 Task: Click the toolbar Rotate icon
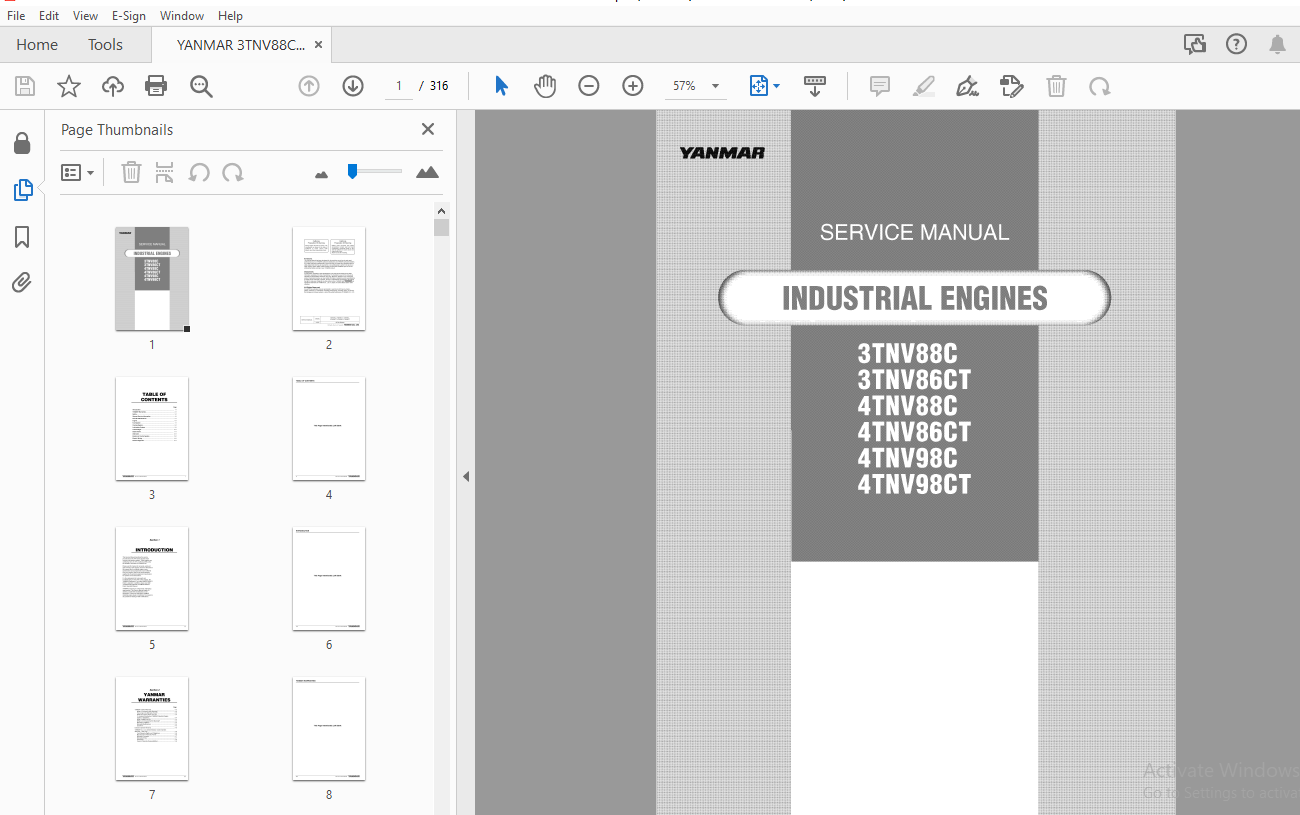coord(1100,86)
